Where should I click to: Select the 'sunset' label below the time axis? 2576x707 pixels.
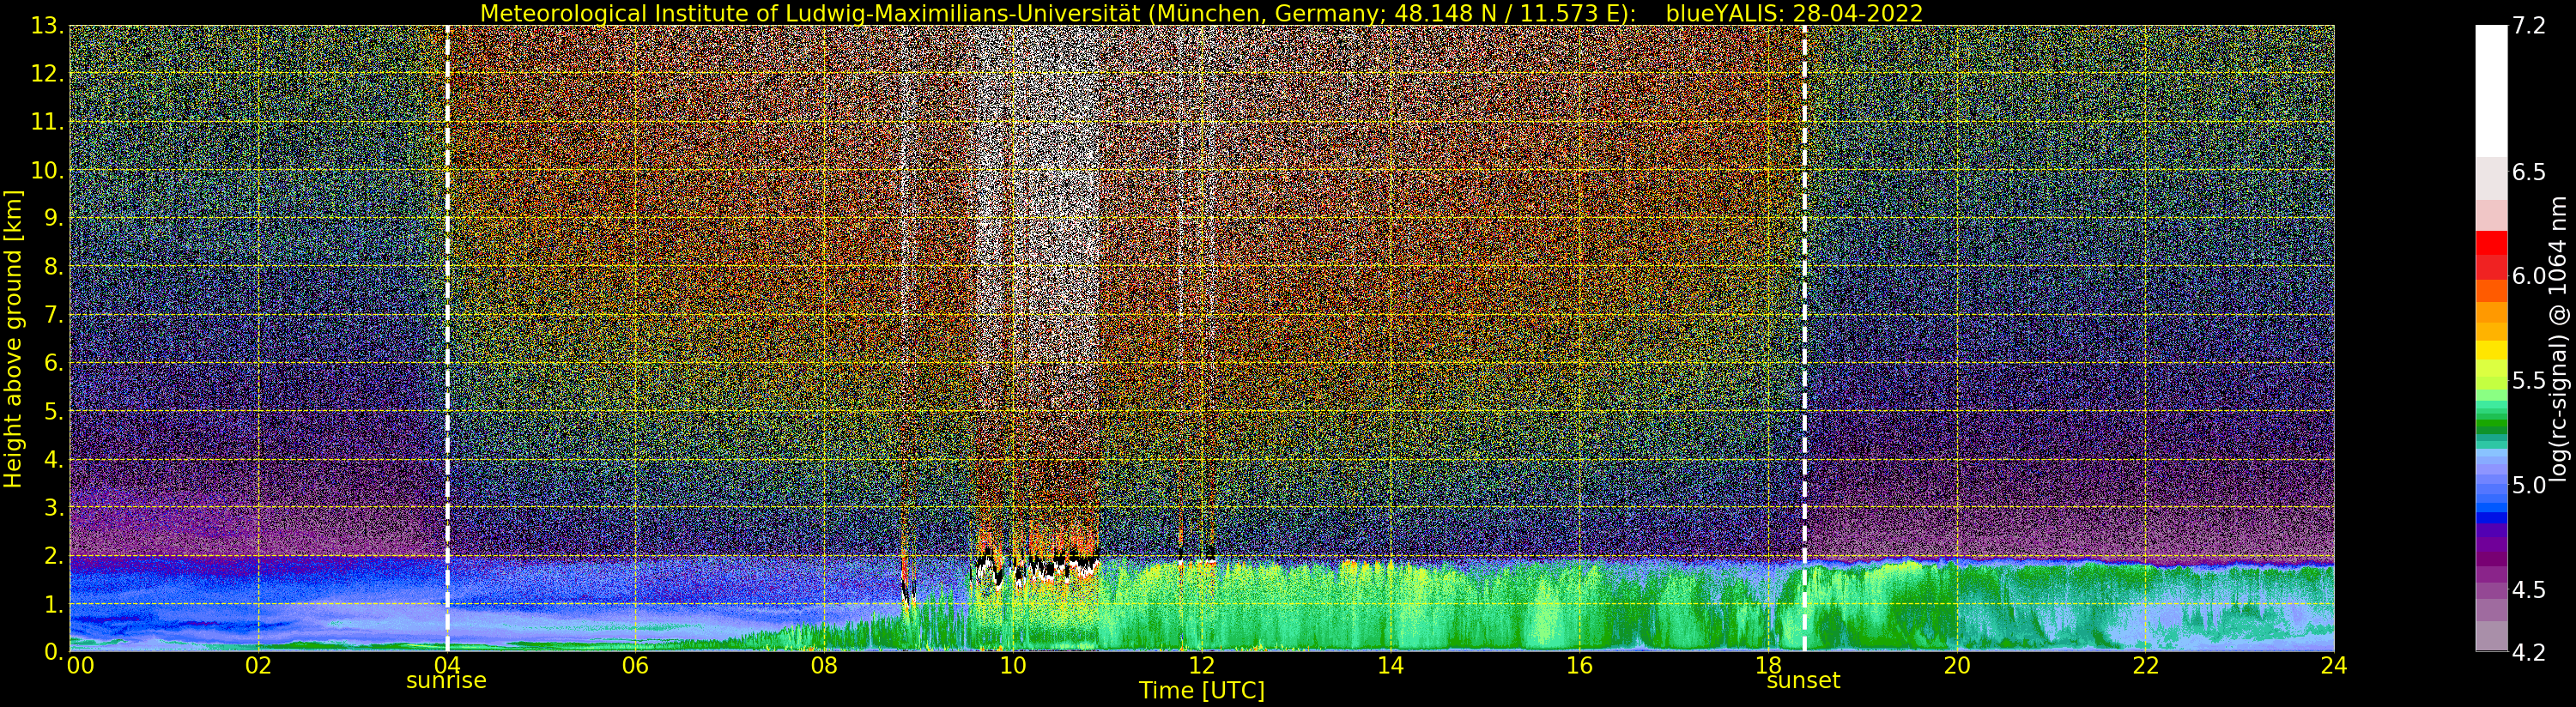click(x=1803, y=681)
